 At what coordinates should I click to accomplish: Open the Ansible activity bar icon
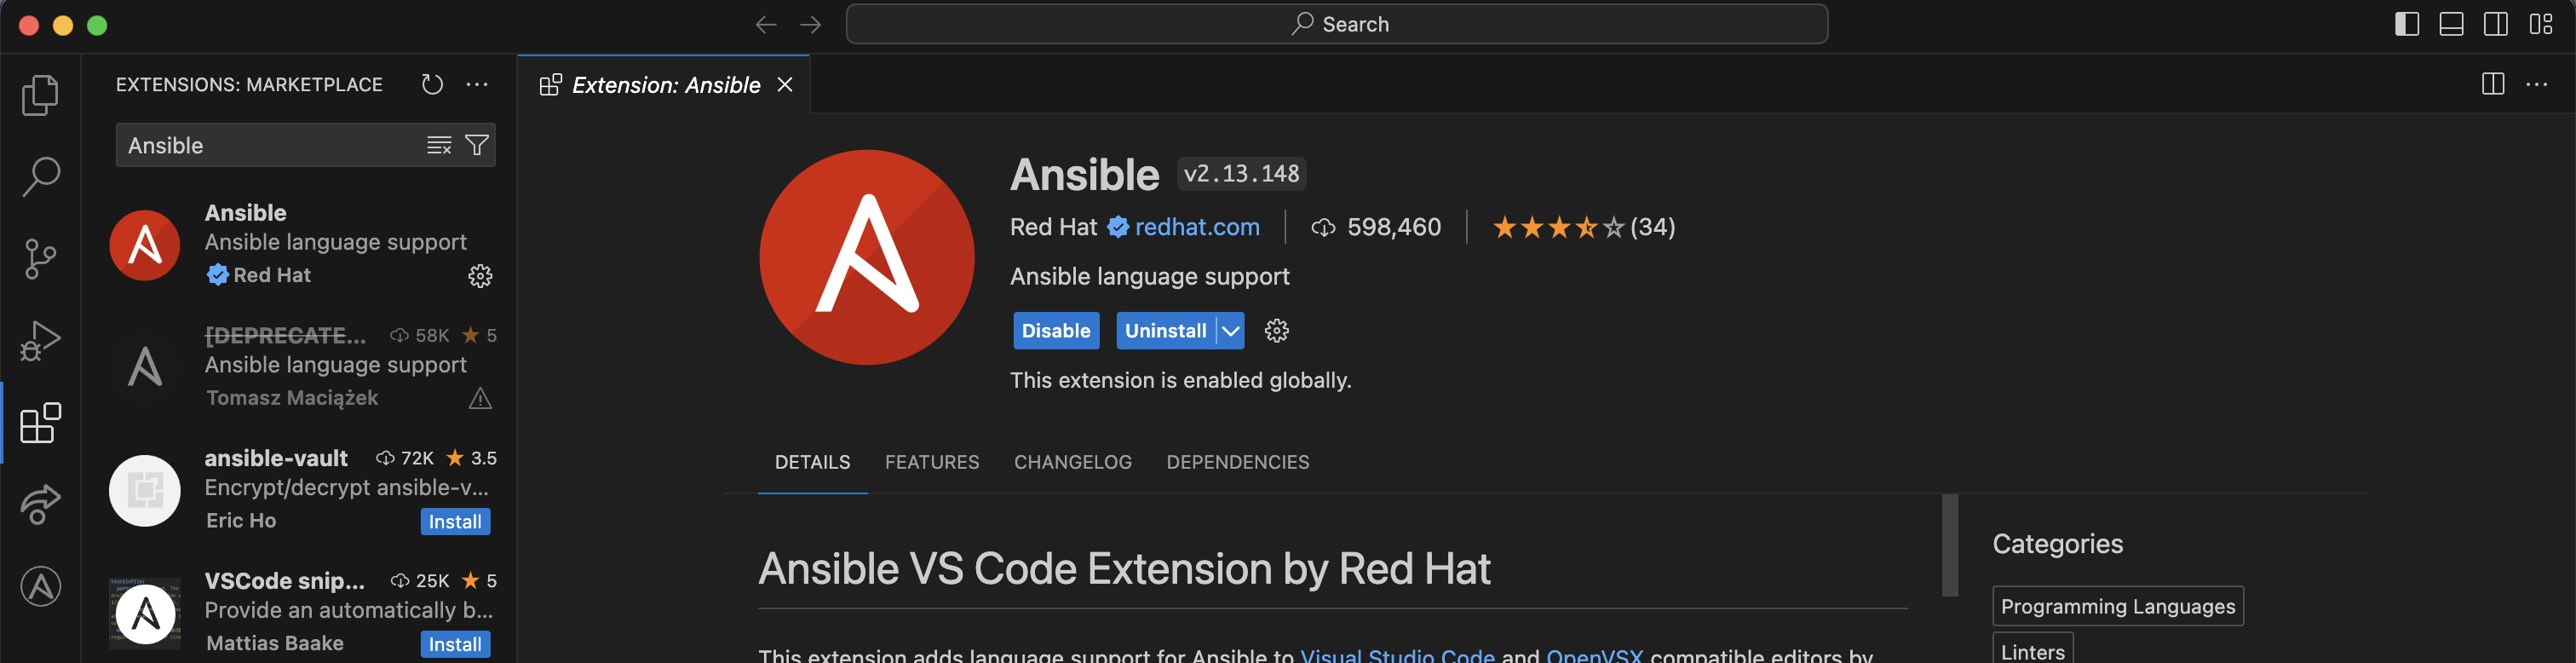coord(40,586)
